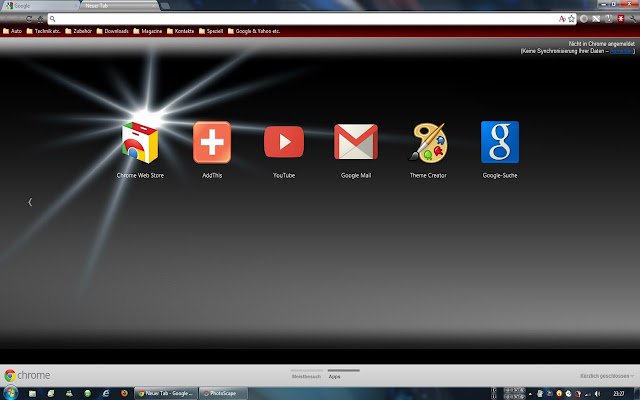Viewport: 640px width, 400px height.
Task: Click the green ball taskbar icon
Action: coord(87,393)
